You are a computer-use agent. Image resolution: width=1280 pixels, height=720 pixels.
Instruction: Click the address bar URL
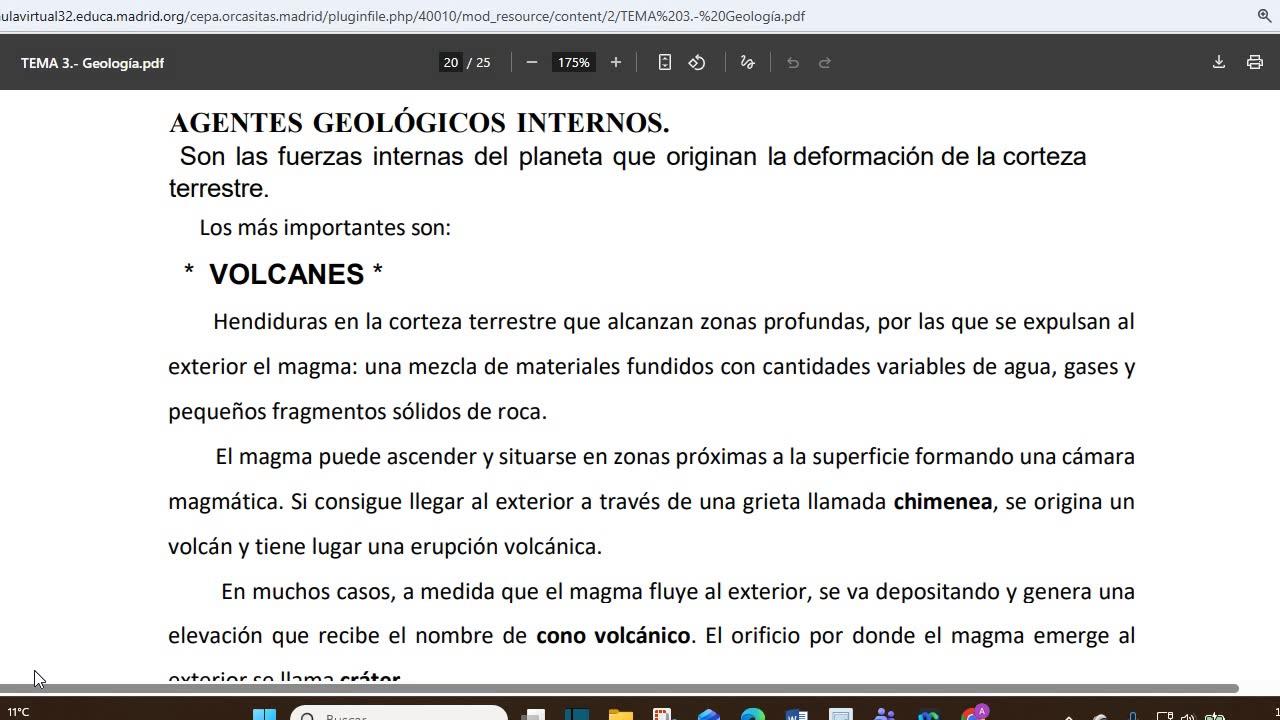pos(400,16)
